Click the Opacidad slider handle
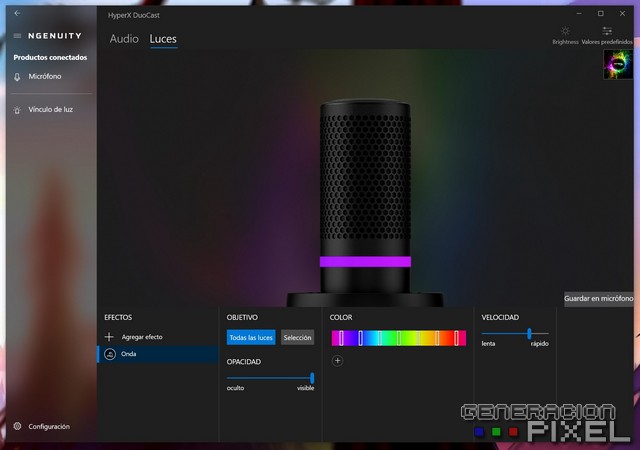 [x=312, y=378]
